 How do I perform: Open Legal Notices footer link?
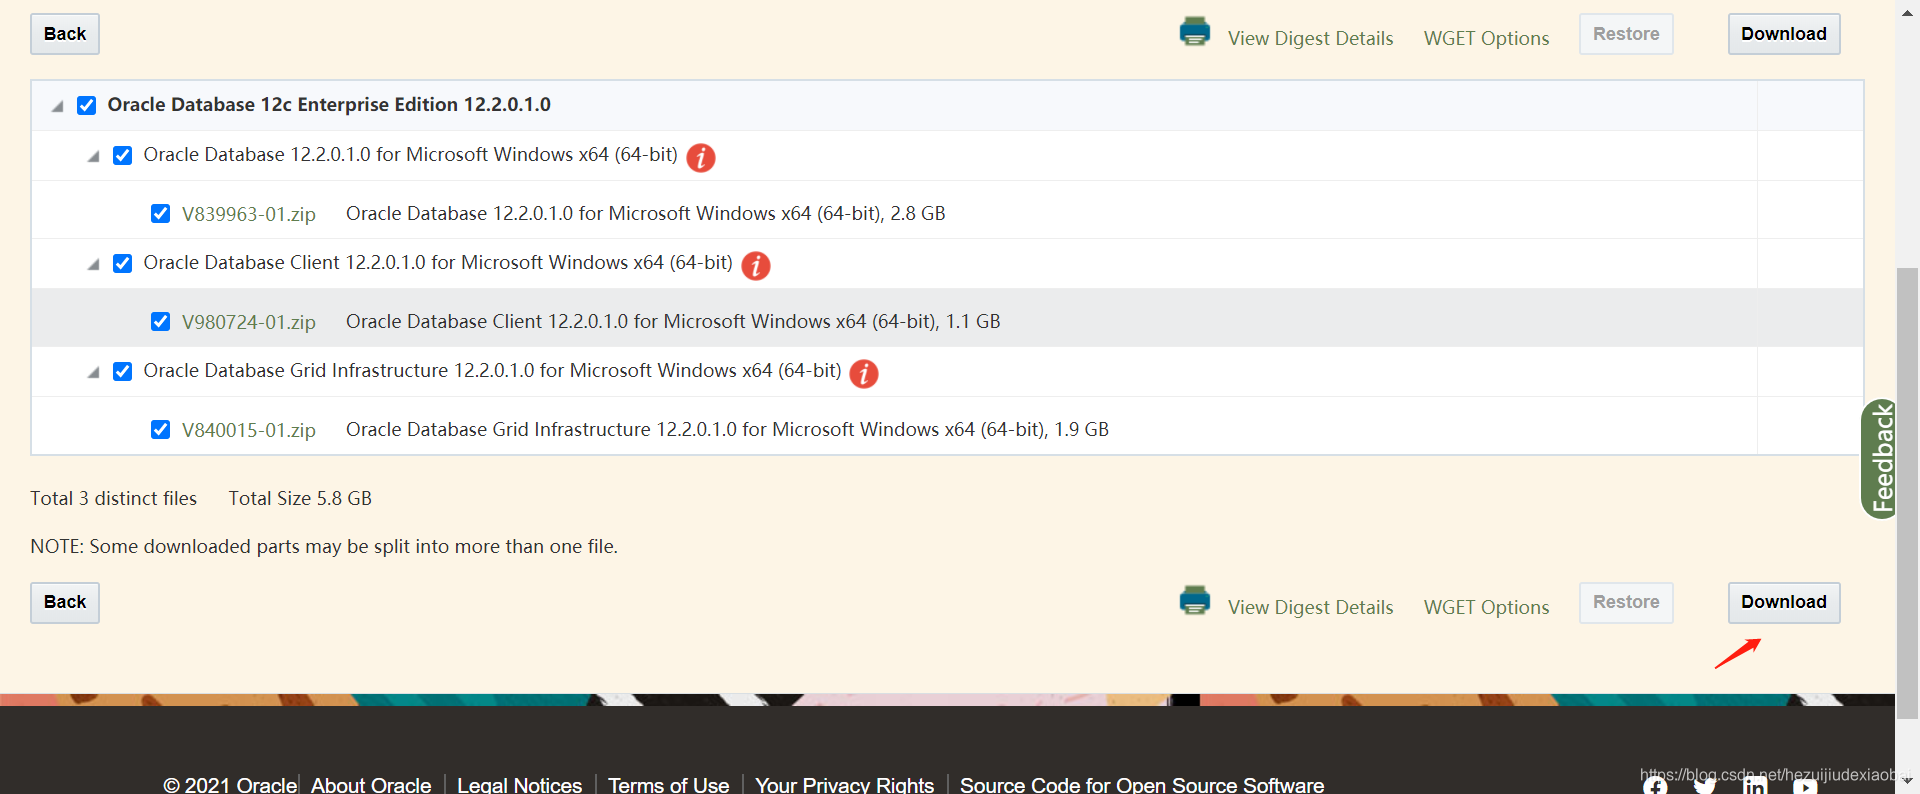click(x=520, y=785)
